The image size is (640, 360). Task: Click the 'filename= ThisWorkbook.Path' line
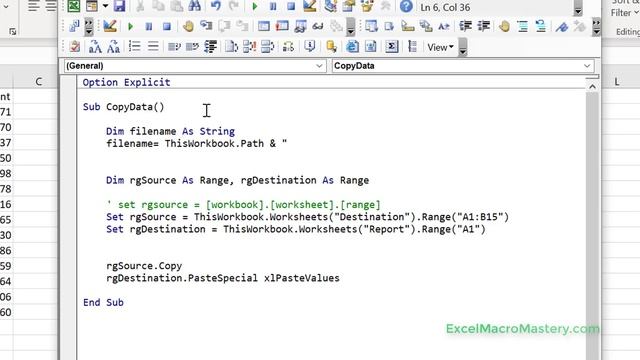(x=197, y=144)
